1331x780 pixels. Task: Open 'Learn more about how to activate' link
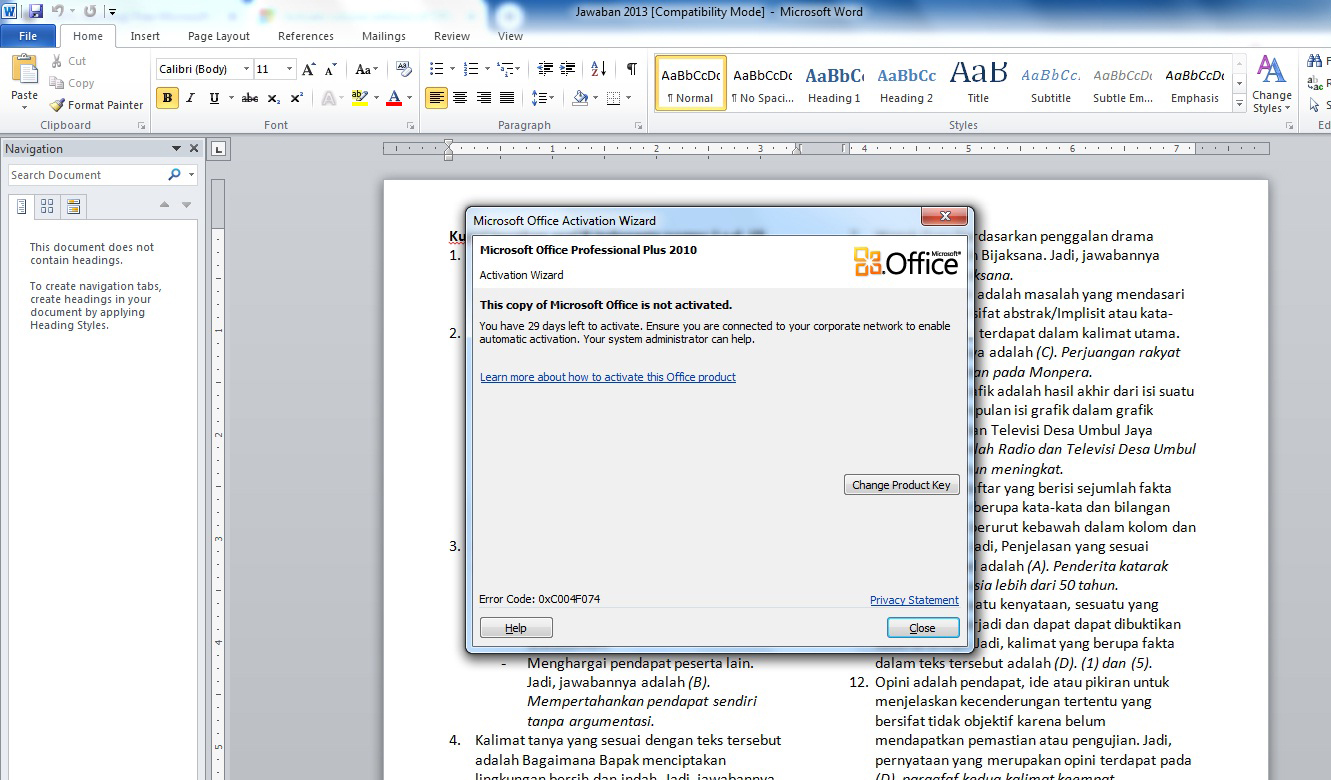(608, 377)
